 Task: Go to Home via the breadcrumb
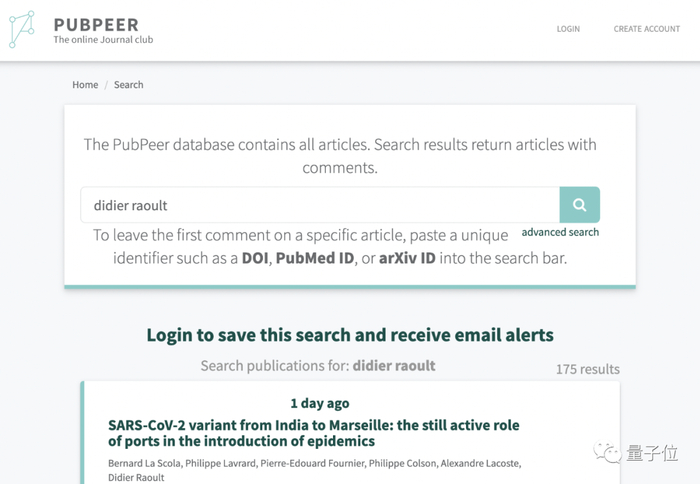point(85,85)
